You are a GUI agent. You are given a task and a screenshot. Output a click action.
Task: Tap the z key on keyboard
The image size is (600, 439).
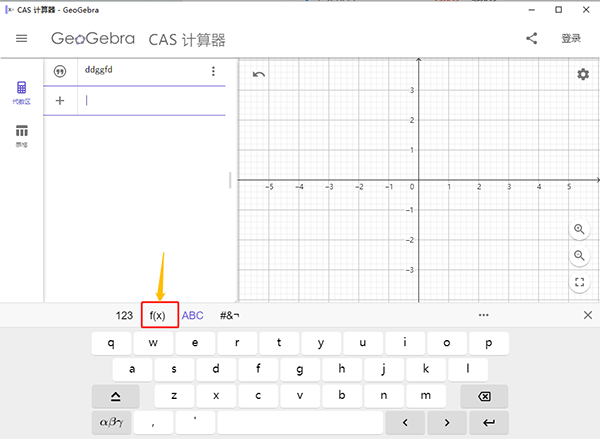(x=174, y=396)
